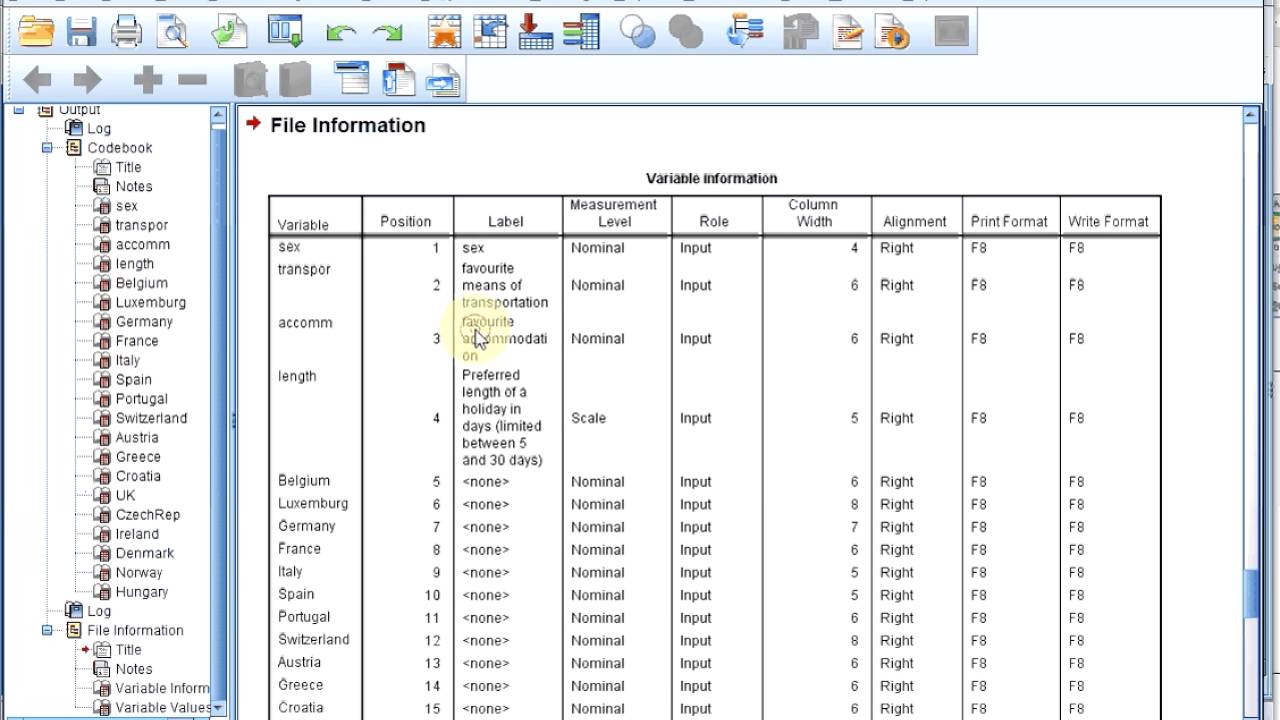The image size is (1280, 720).
Task: Open Print Preview
Action: tap(173, 32)
